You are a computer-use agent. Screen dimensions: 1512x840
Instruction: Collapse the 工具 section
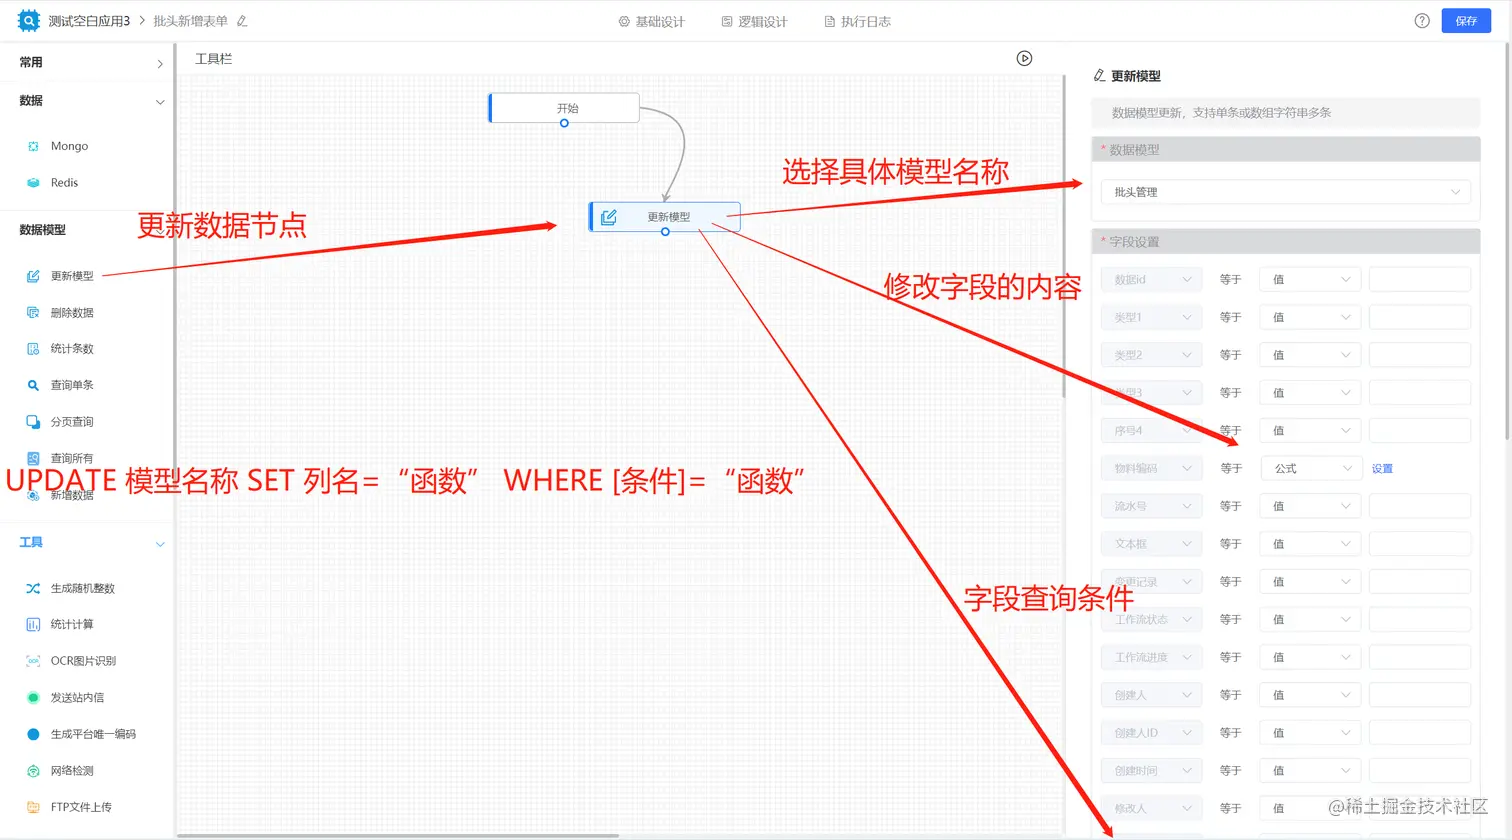(160, 544)
